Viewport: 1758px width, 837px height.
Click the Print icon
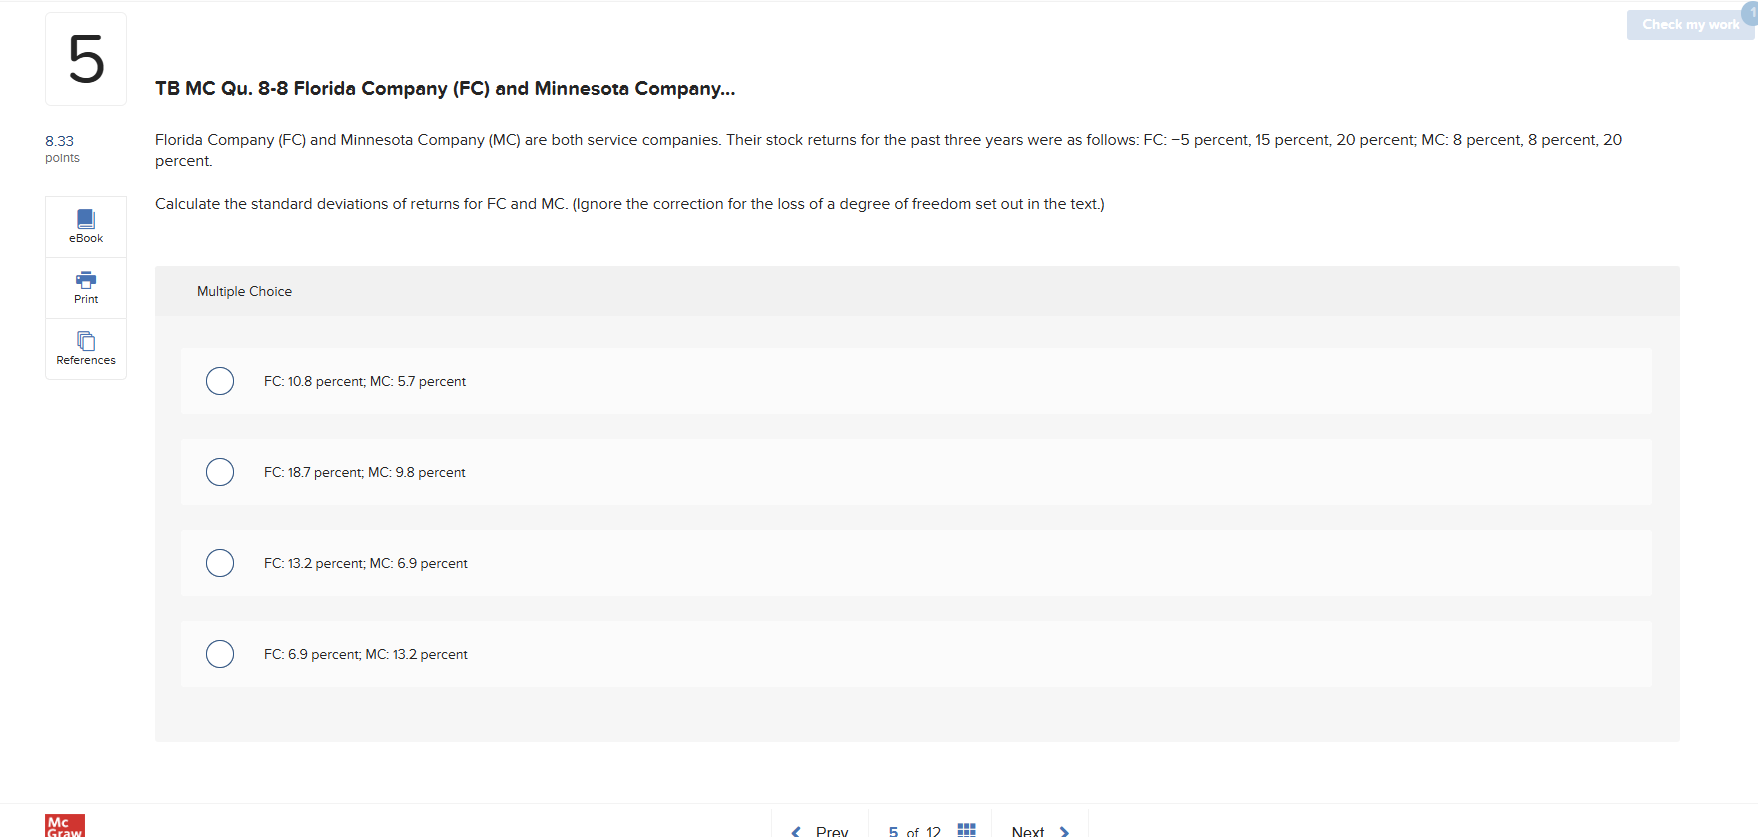point(86,280)
